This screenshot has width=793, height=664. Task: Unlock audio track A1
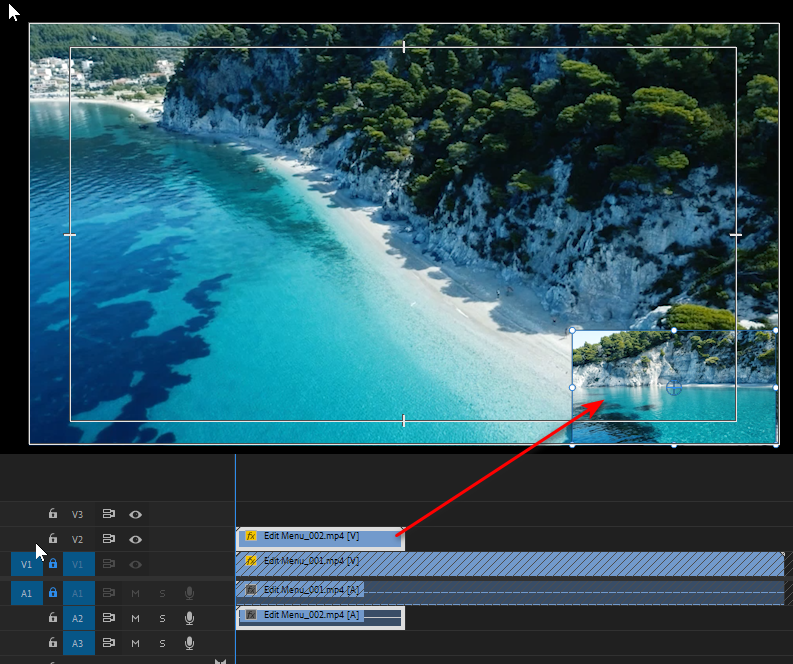[53, 593]
